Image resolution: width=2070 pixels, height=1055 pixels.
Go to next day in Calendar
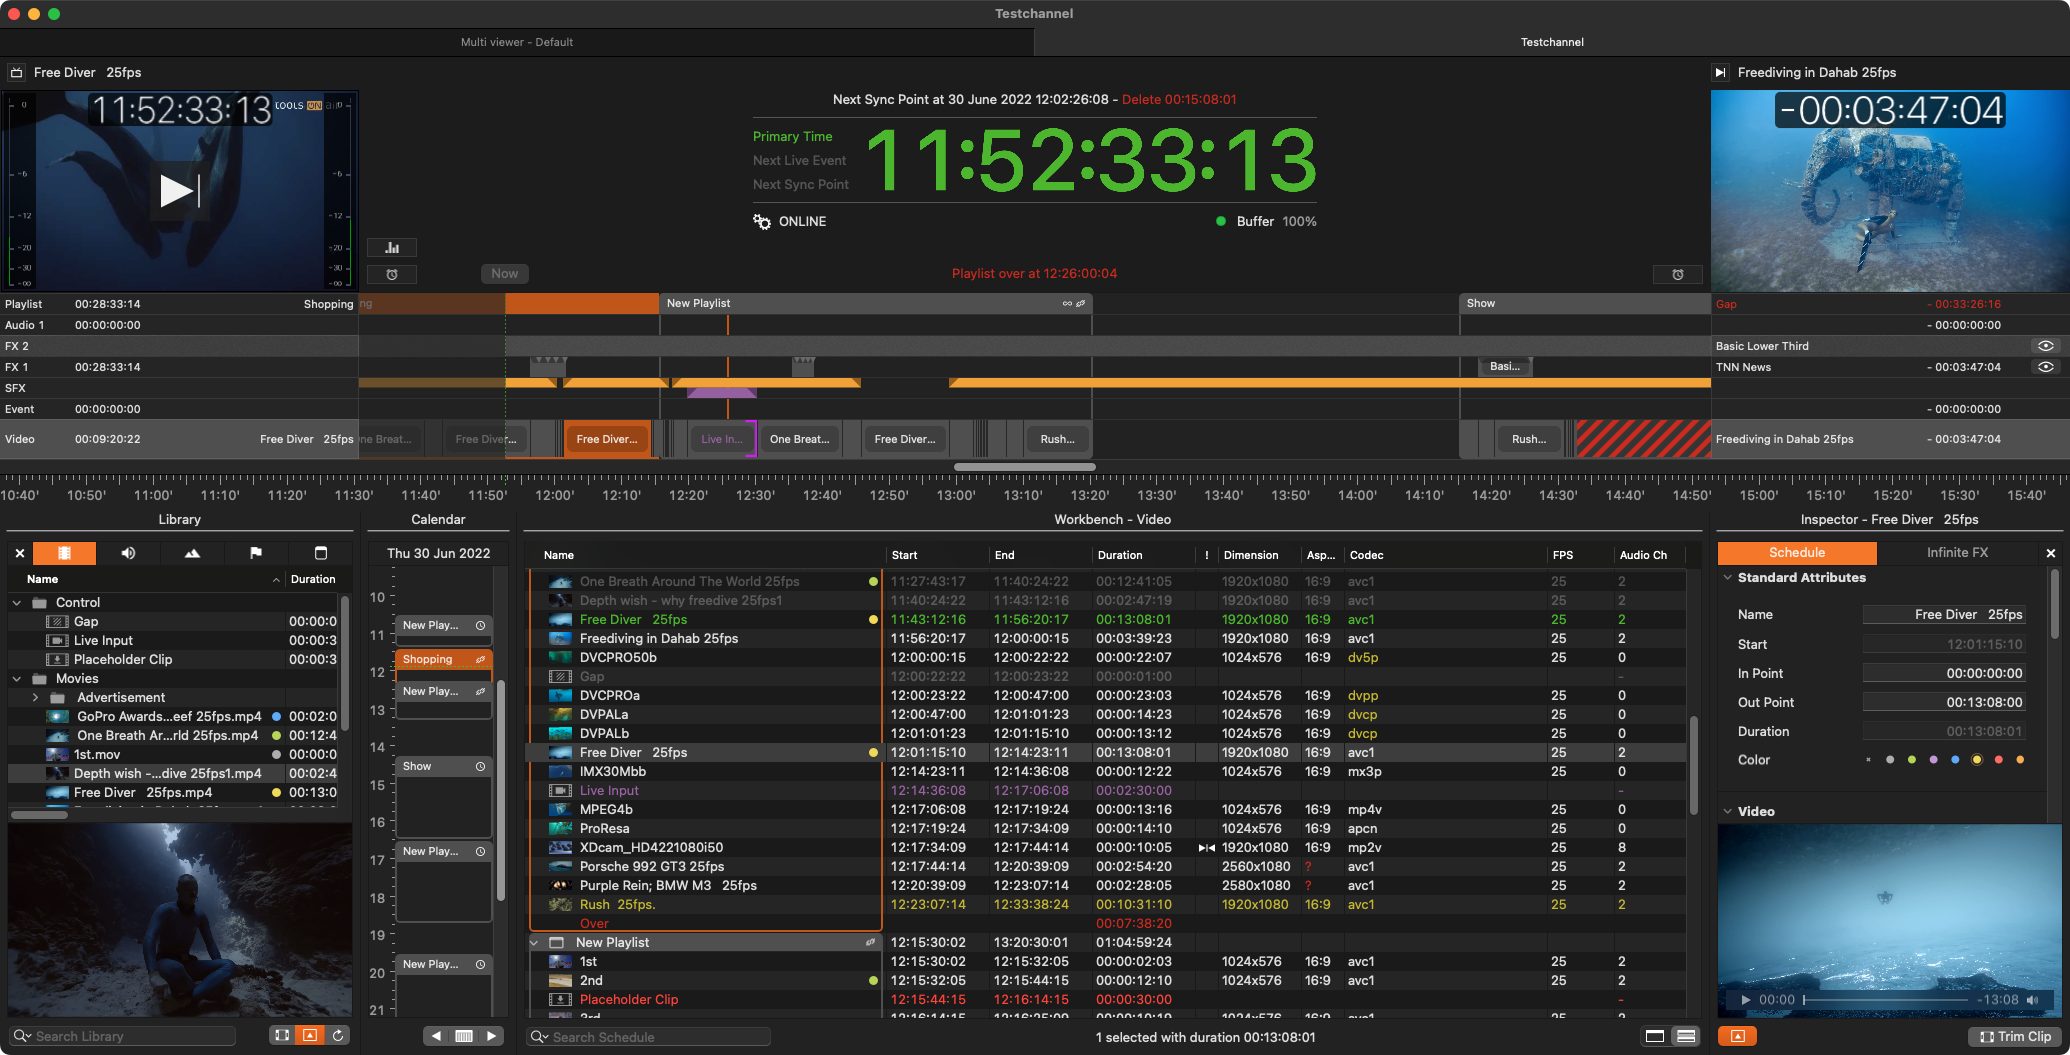491,1036
